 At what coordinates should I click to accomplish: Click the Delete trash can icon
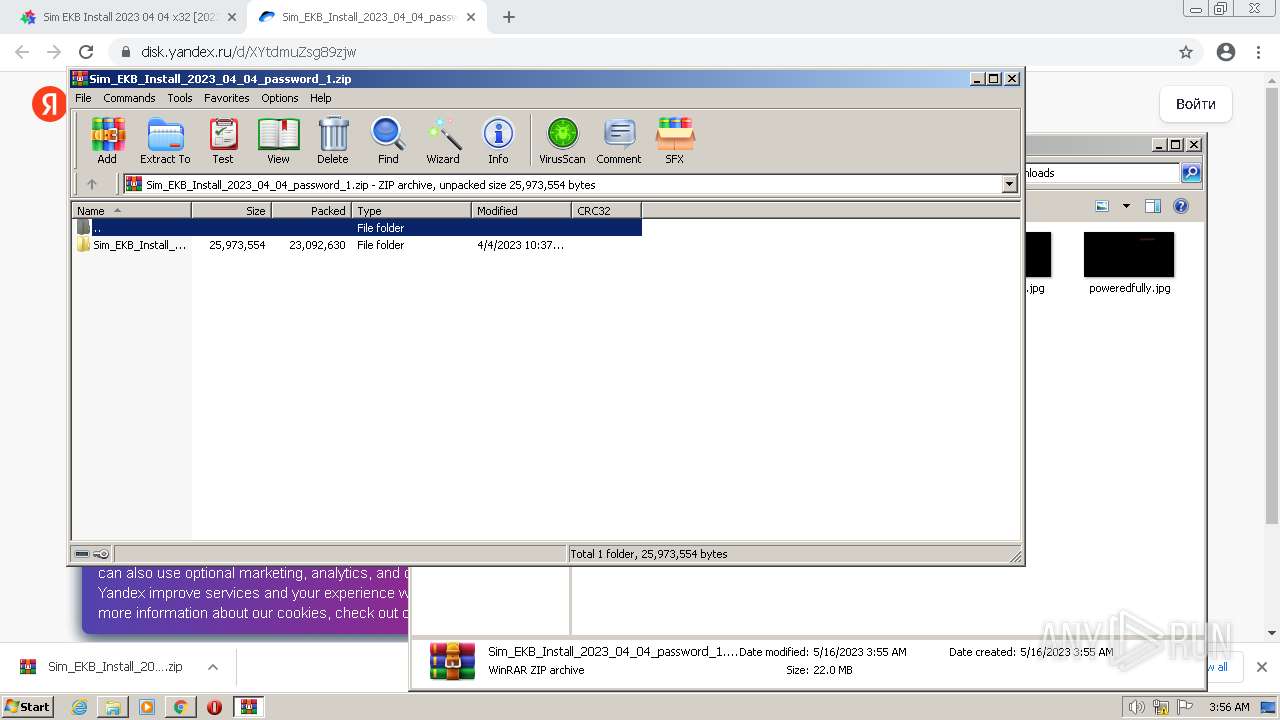(333, 141)
